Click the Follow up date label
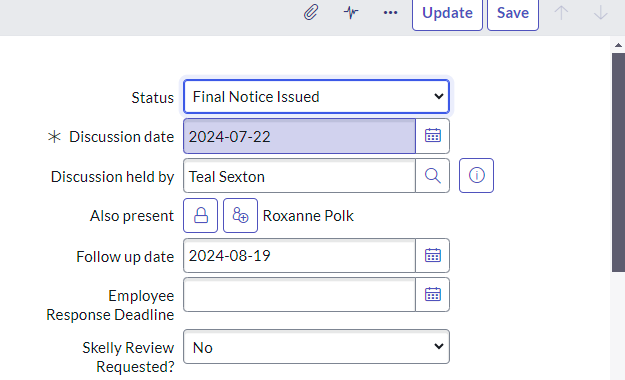 (x=125, y=256)
